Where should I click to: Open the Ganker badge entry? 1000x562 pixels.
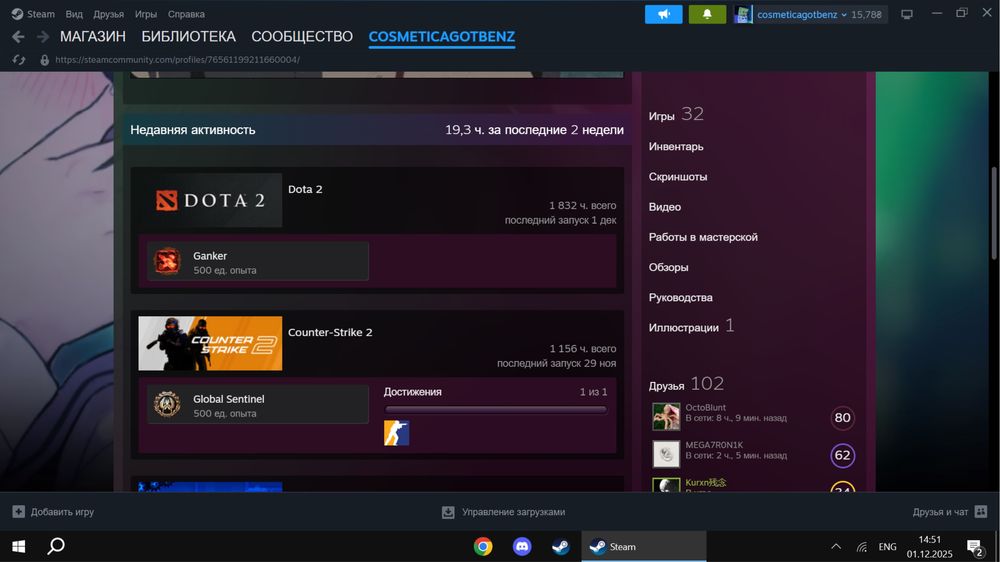(258, 261)
